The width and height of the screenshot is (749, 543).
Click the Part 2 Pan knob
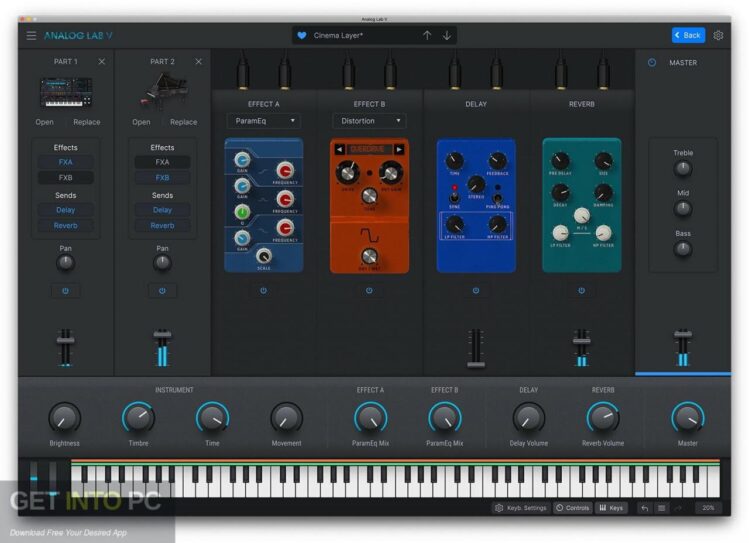pos(162,263)
